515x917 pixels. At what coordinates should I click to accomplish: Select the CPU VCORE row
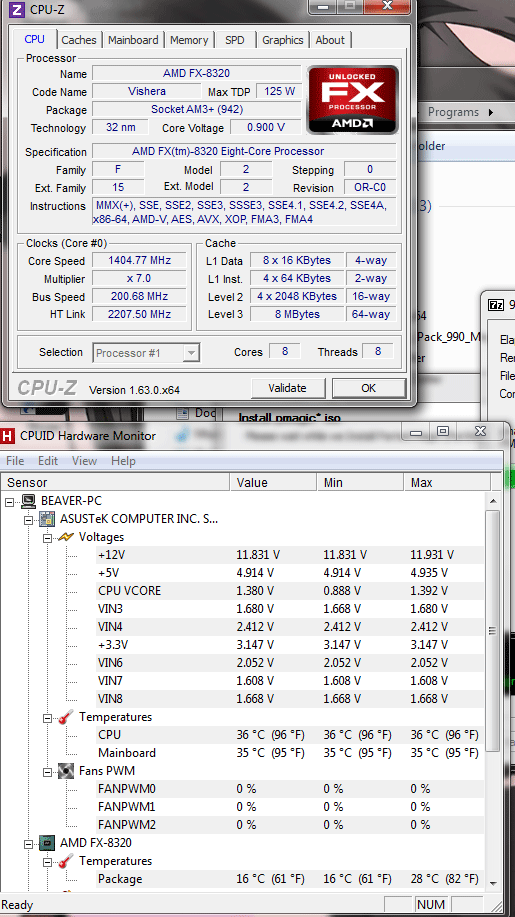click(x=289, y=591)
